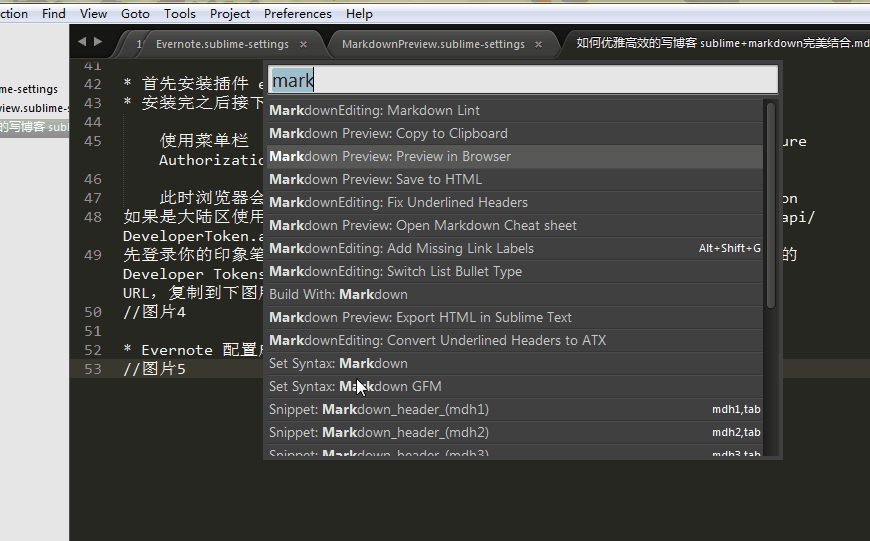870x541 pixels.
Task: Insert Snippet: Markdown_header_(mdh2)
Action: (x=515, y=433)
